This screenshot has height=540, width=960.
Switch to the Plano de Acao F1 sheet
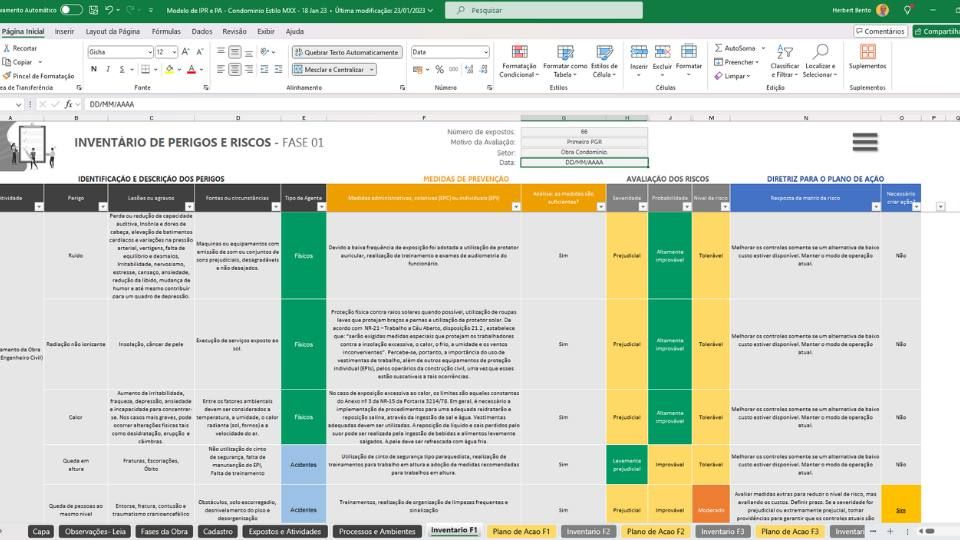(521, 531)
